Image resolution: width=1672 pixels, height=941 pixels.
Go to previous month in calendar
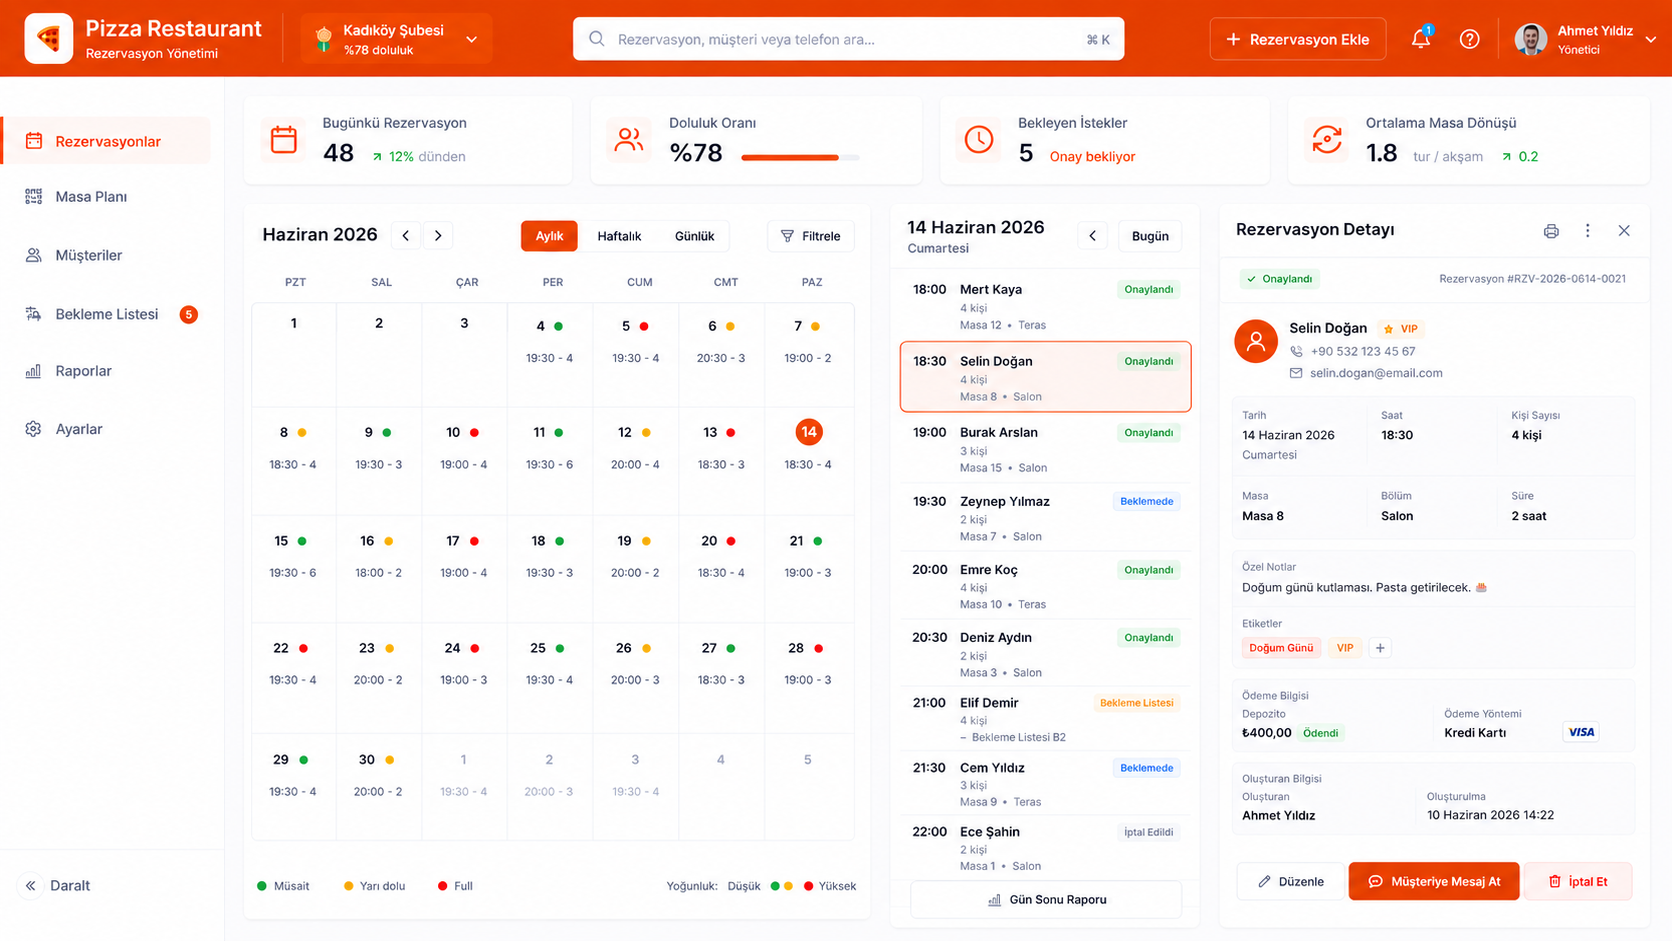(405, 236)
